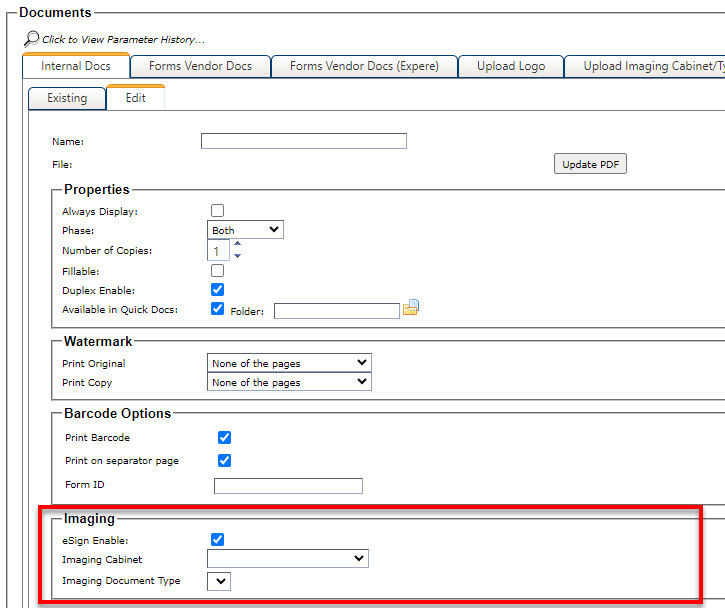Click into the Name text field

coord(303,141)
